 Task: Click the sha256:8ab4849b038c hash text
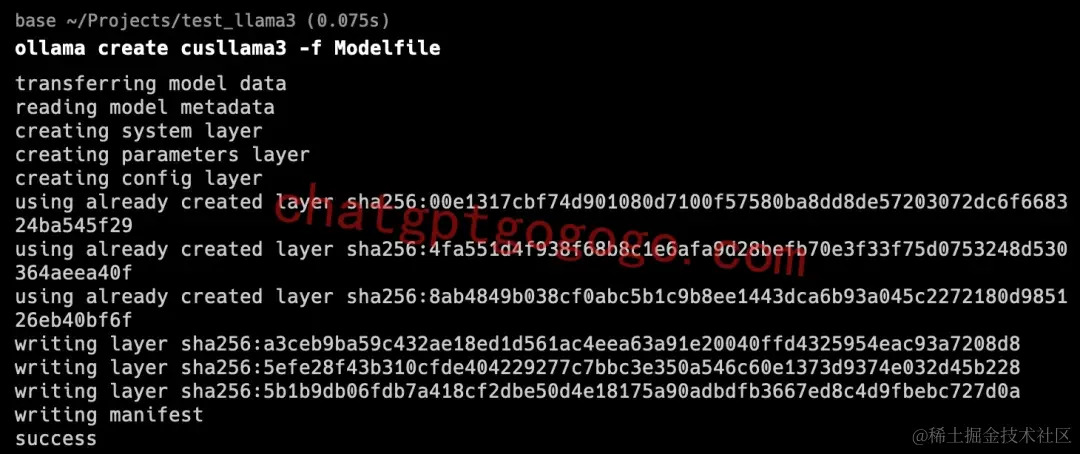[707, 297]
